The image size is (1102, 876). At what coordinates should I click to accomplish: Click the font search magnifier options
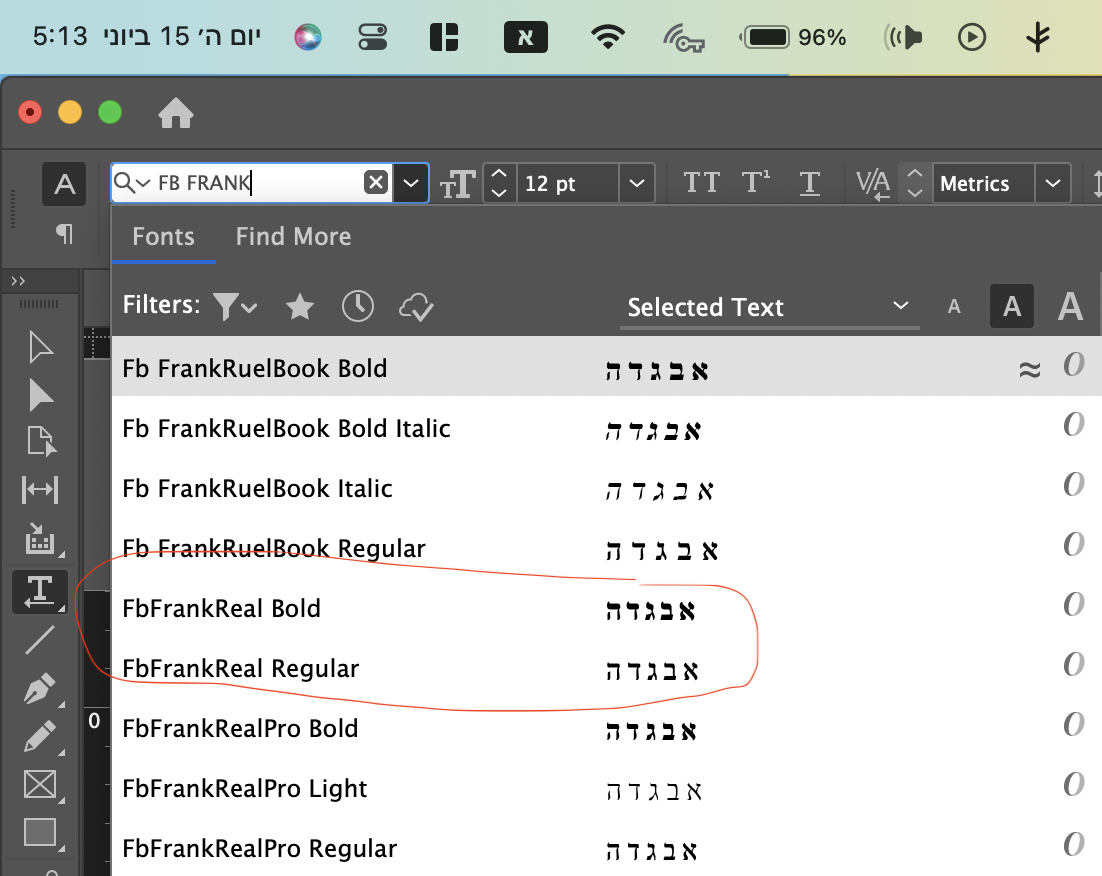point(131,183)
